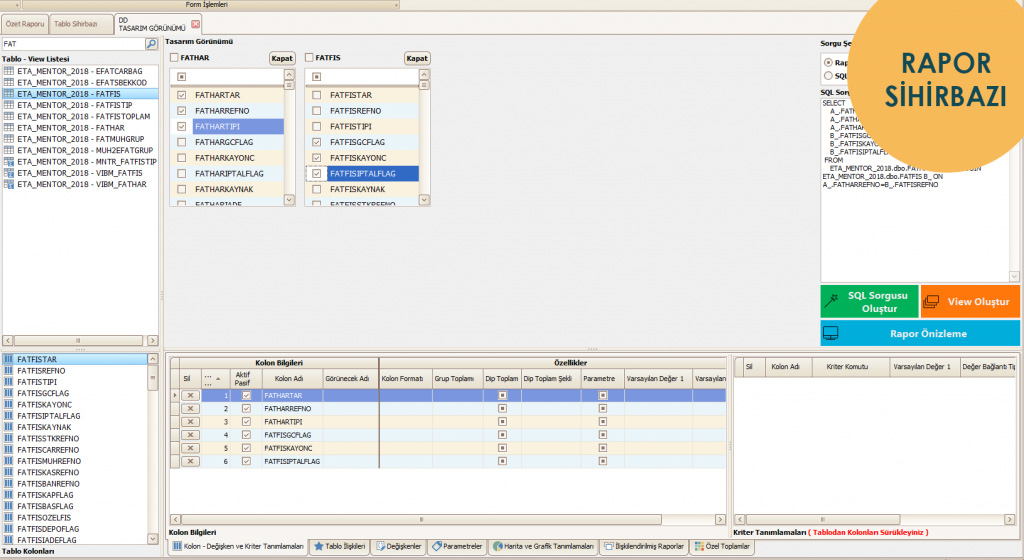Click the SQL Sorgusu Oluştur button
Image resolution: width=1024 pixels, height=560 pixels.
(869, 302)
